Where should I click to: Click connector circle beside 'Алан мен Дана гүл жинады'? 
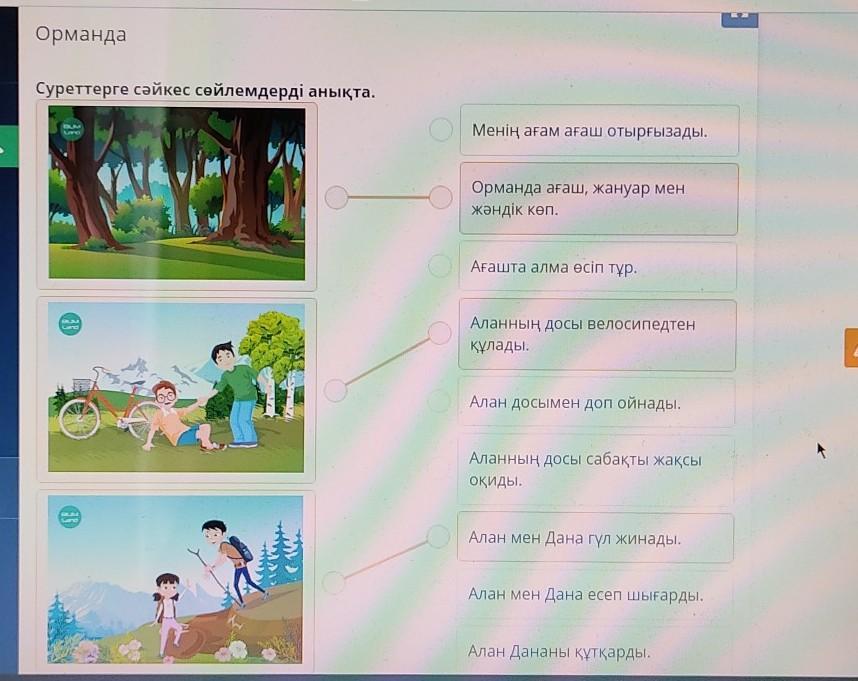(438, 537)
